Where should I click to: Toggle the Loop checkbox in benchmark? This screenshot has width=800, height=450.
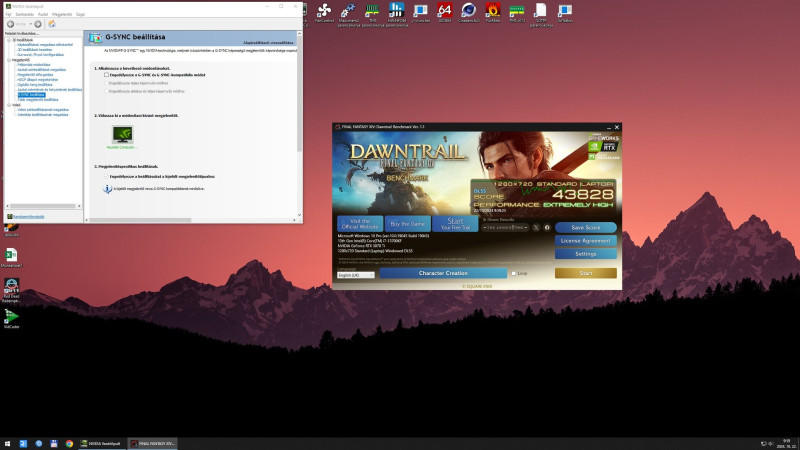514,273
